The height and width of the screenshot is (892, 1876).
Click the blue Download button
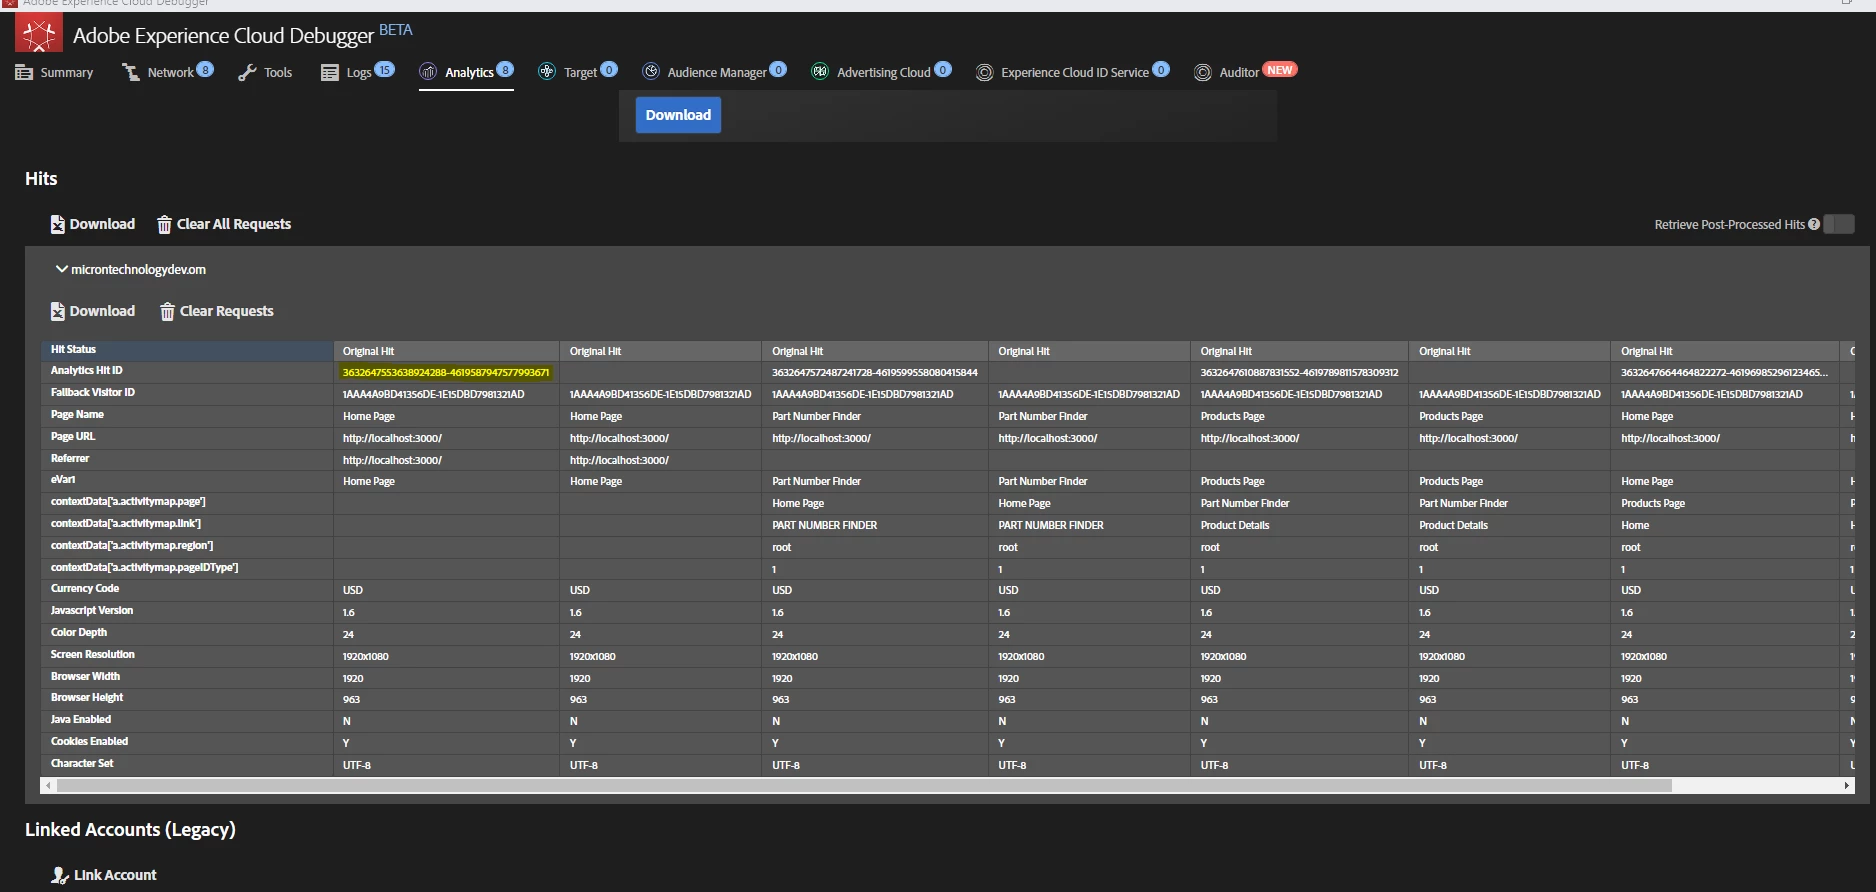[678, 115]
